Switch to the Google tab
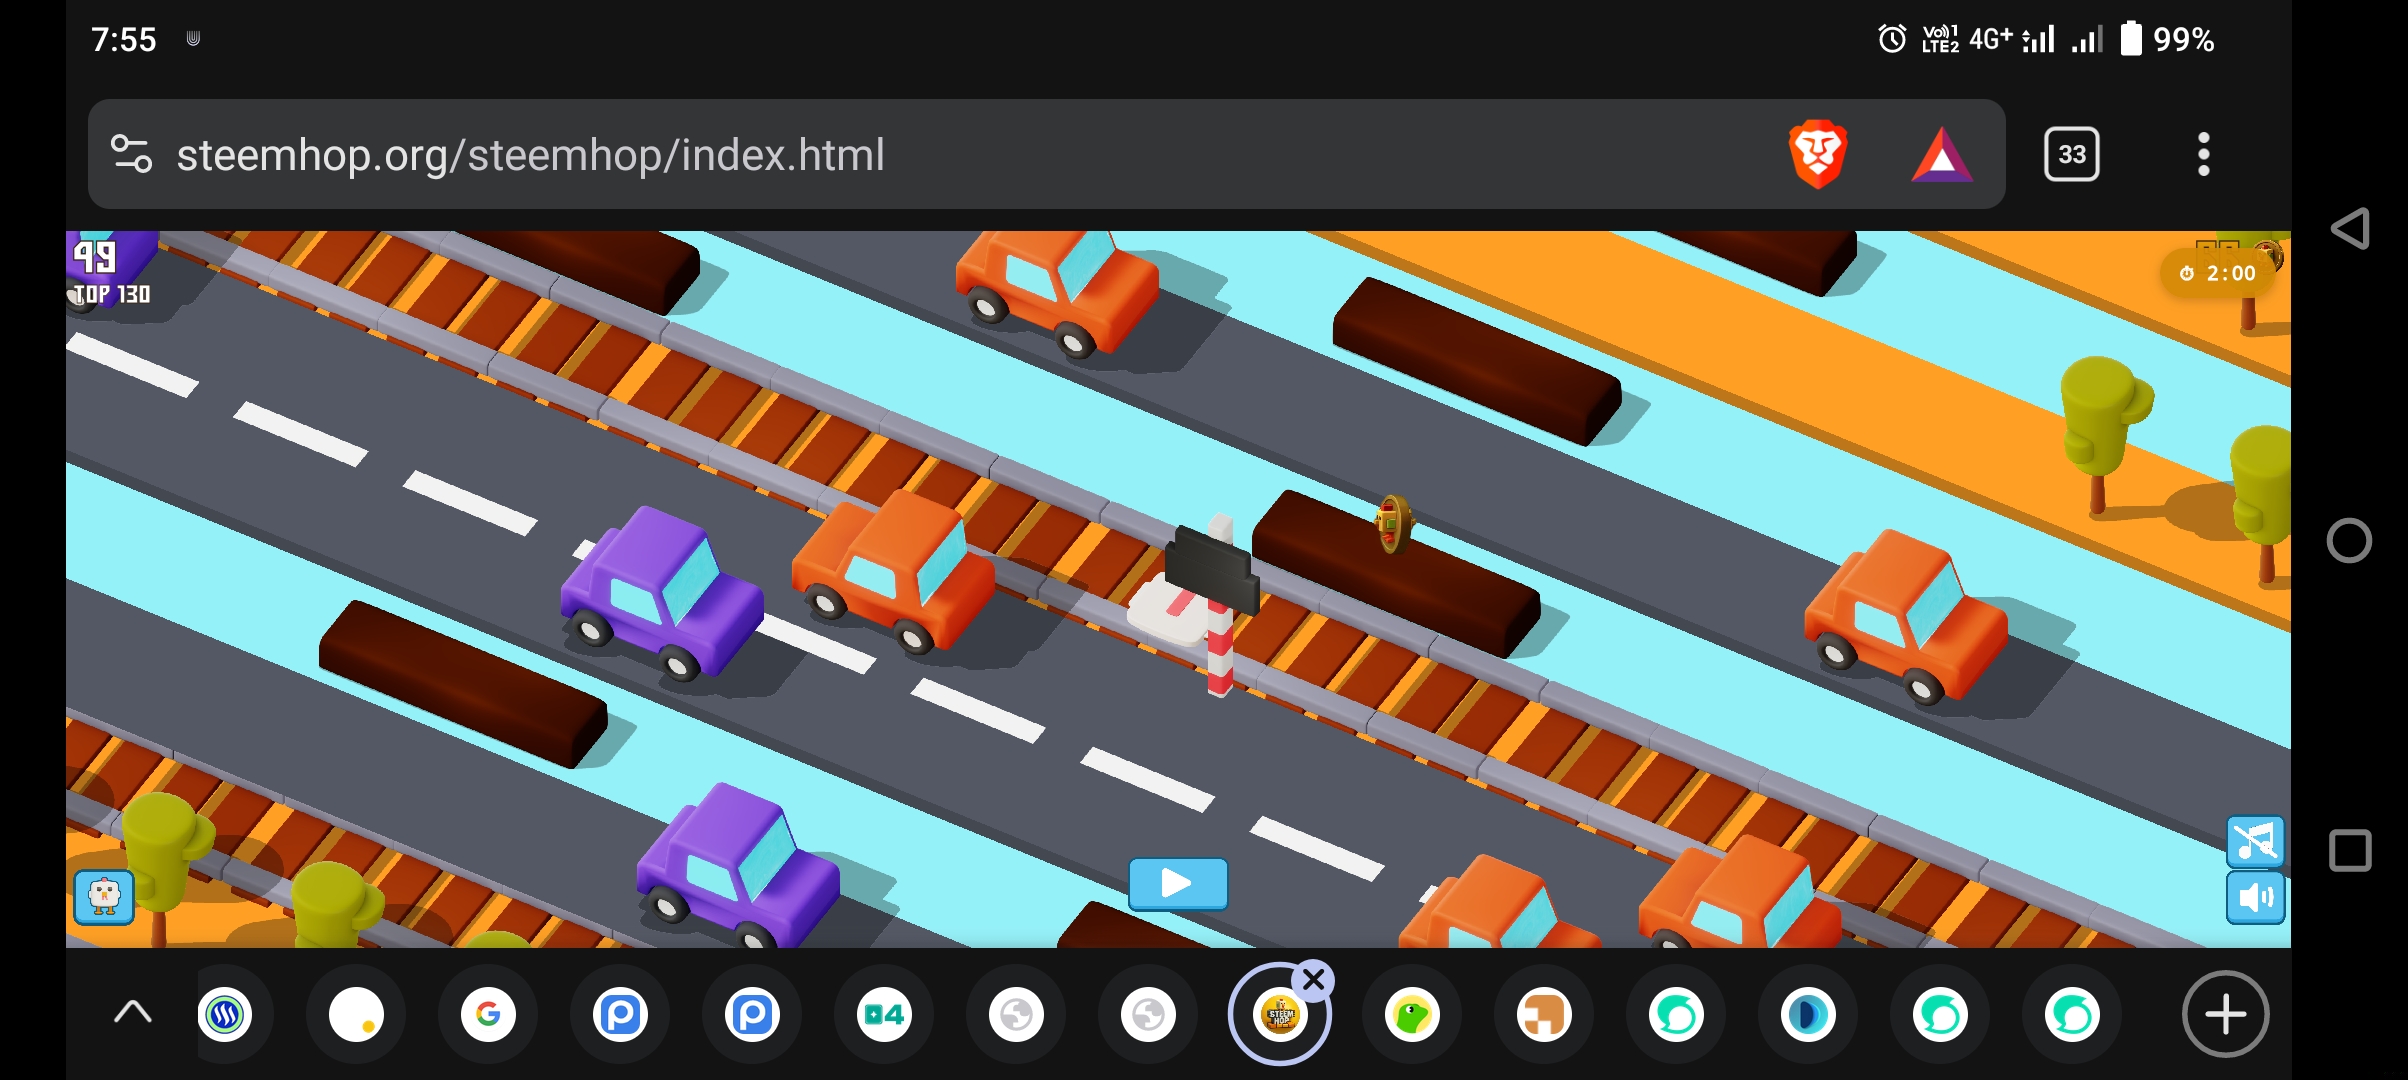Viewport: 2408px width, 1080px height. 488,1015
